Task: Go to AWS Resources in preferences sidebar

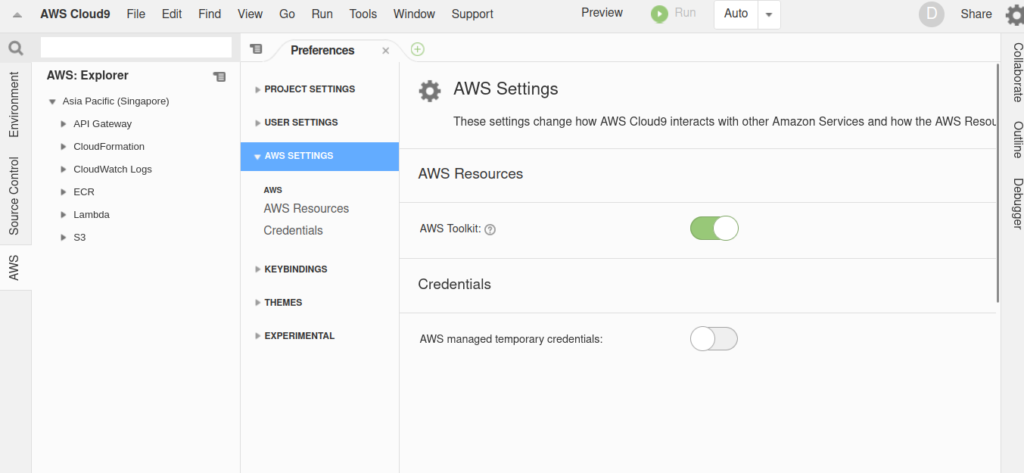Action: (306, 208)
